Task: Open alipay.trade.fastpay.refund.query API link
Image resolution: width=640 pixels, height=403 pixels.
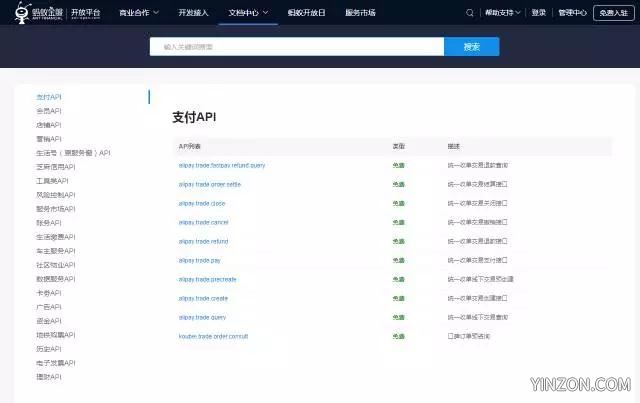Action: [x=222, y=165]
